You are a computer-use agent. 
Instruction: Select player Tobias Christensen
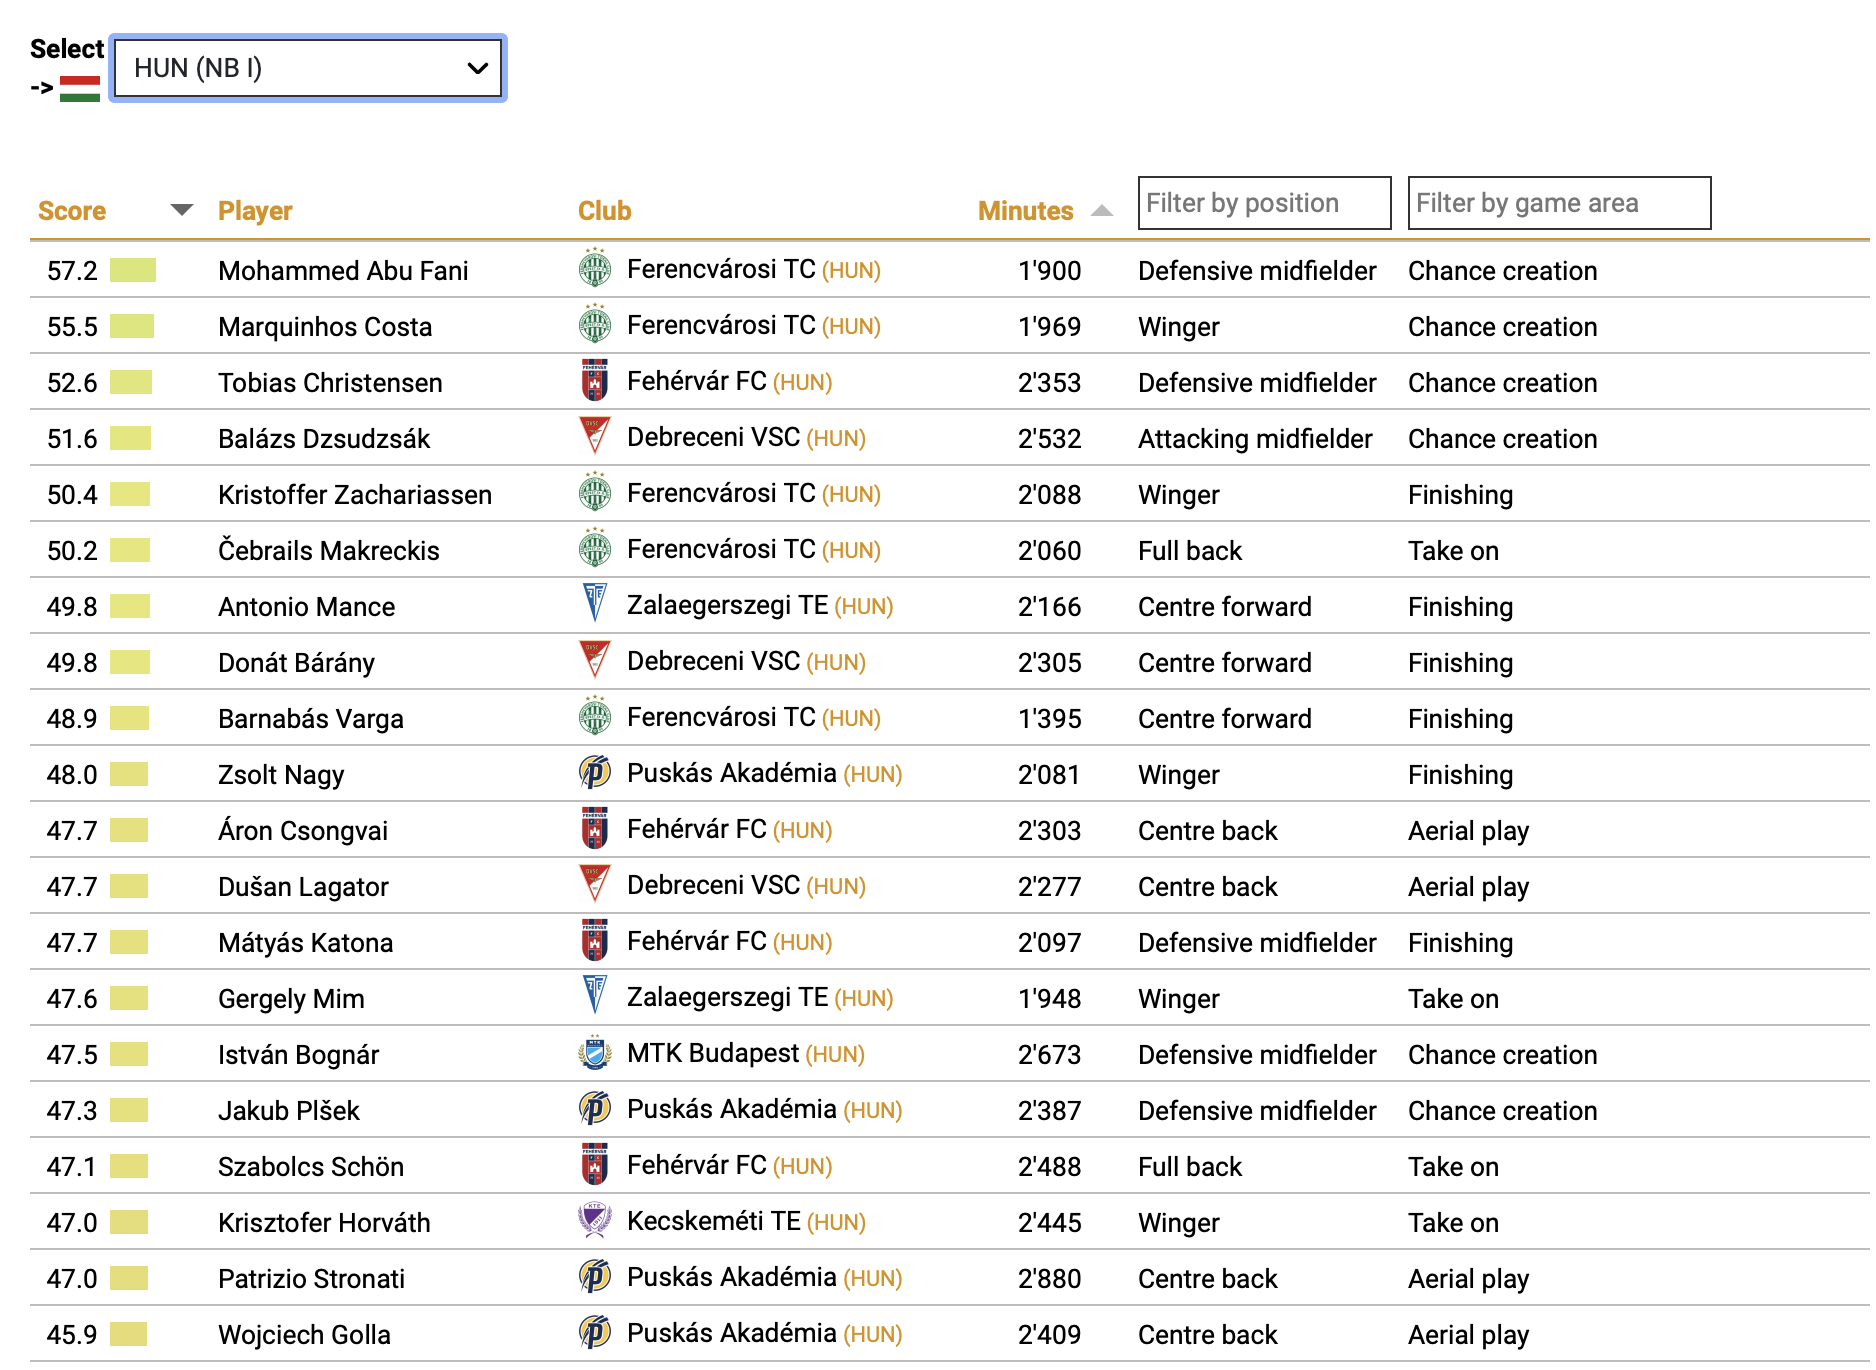click(330, 383)
